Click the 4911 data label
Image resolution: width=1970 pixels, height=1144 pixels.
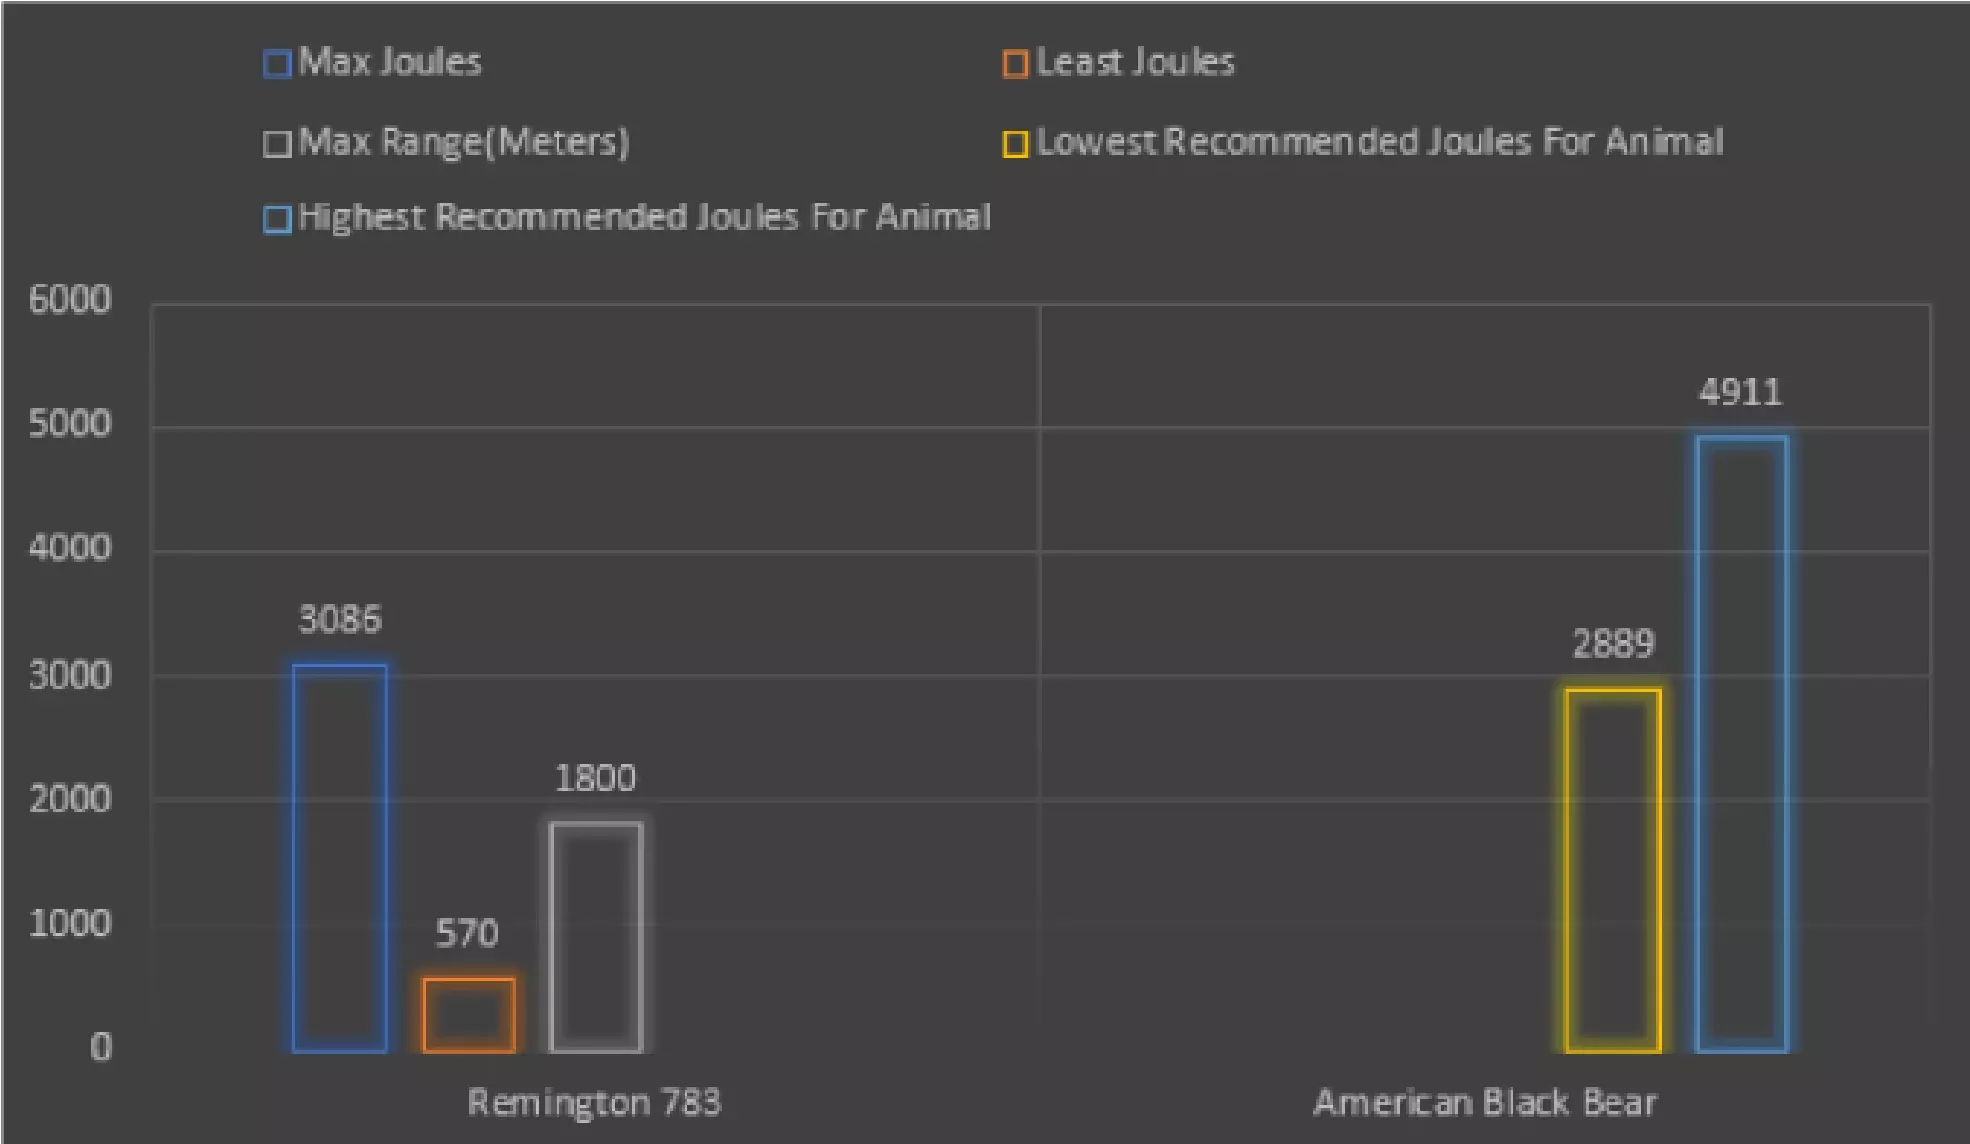point(1741,392)
